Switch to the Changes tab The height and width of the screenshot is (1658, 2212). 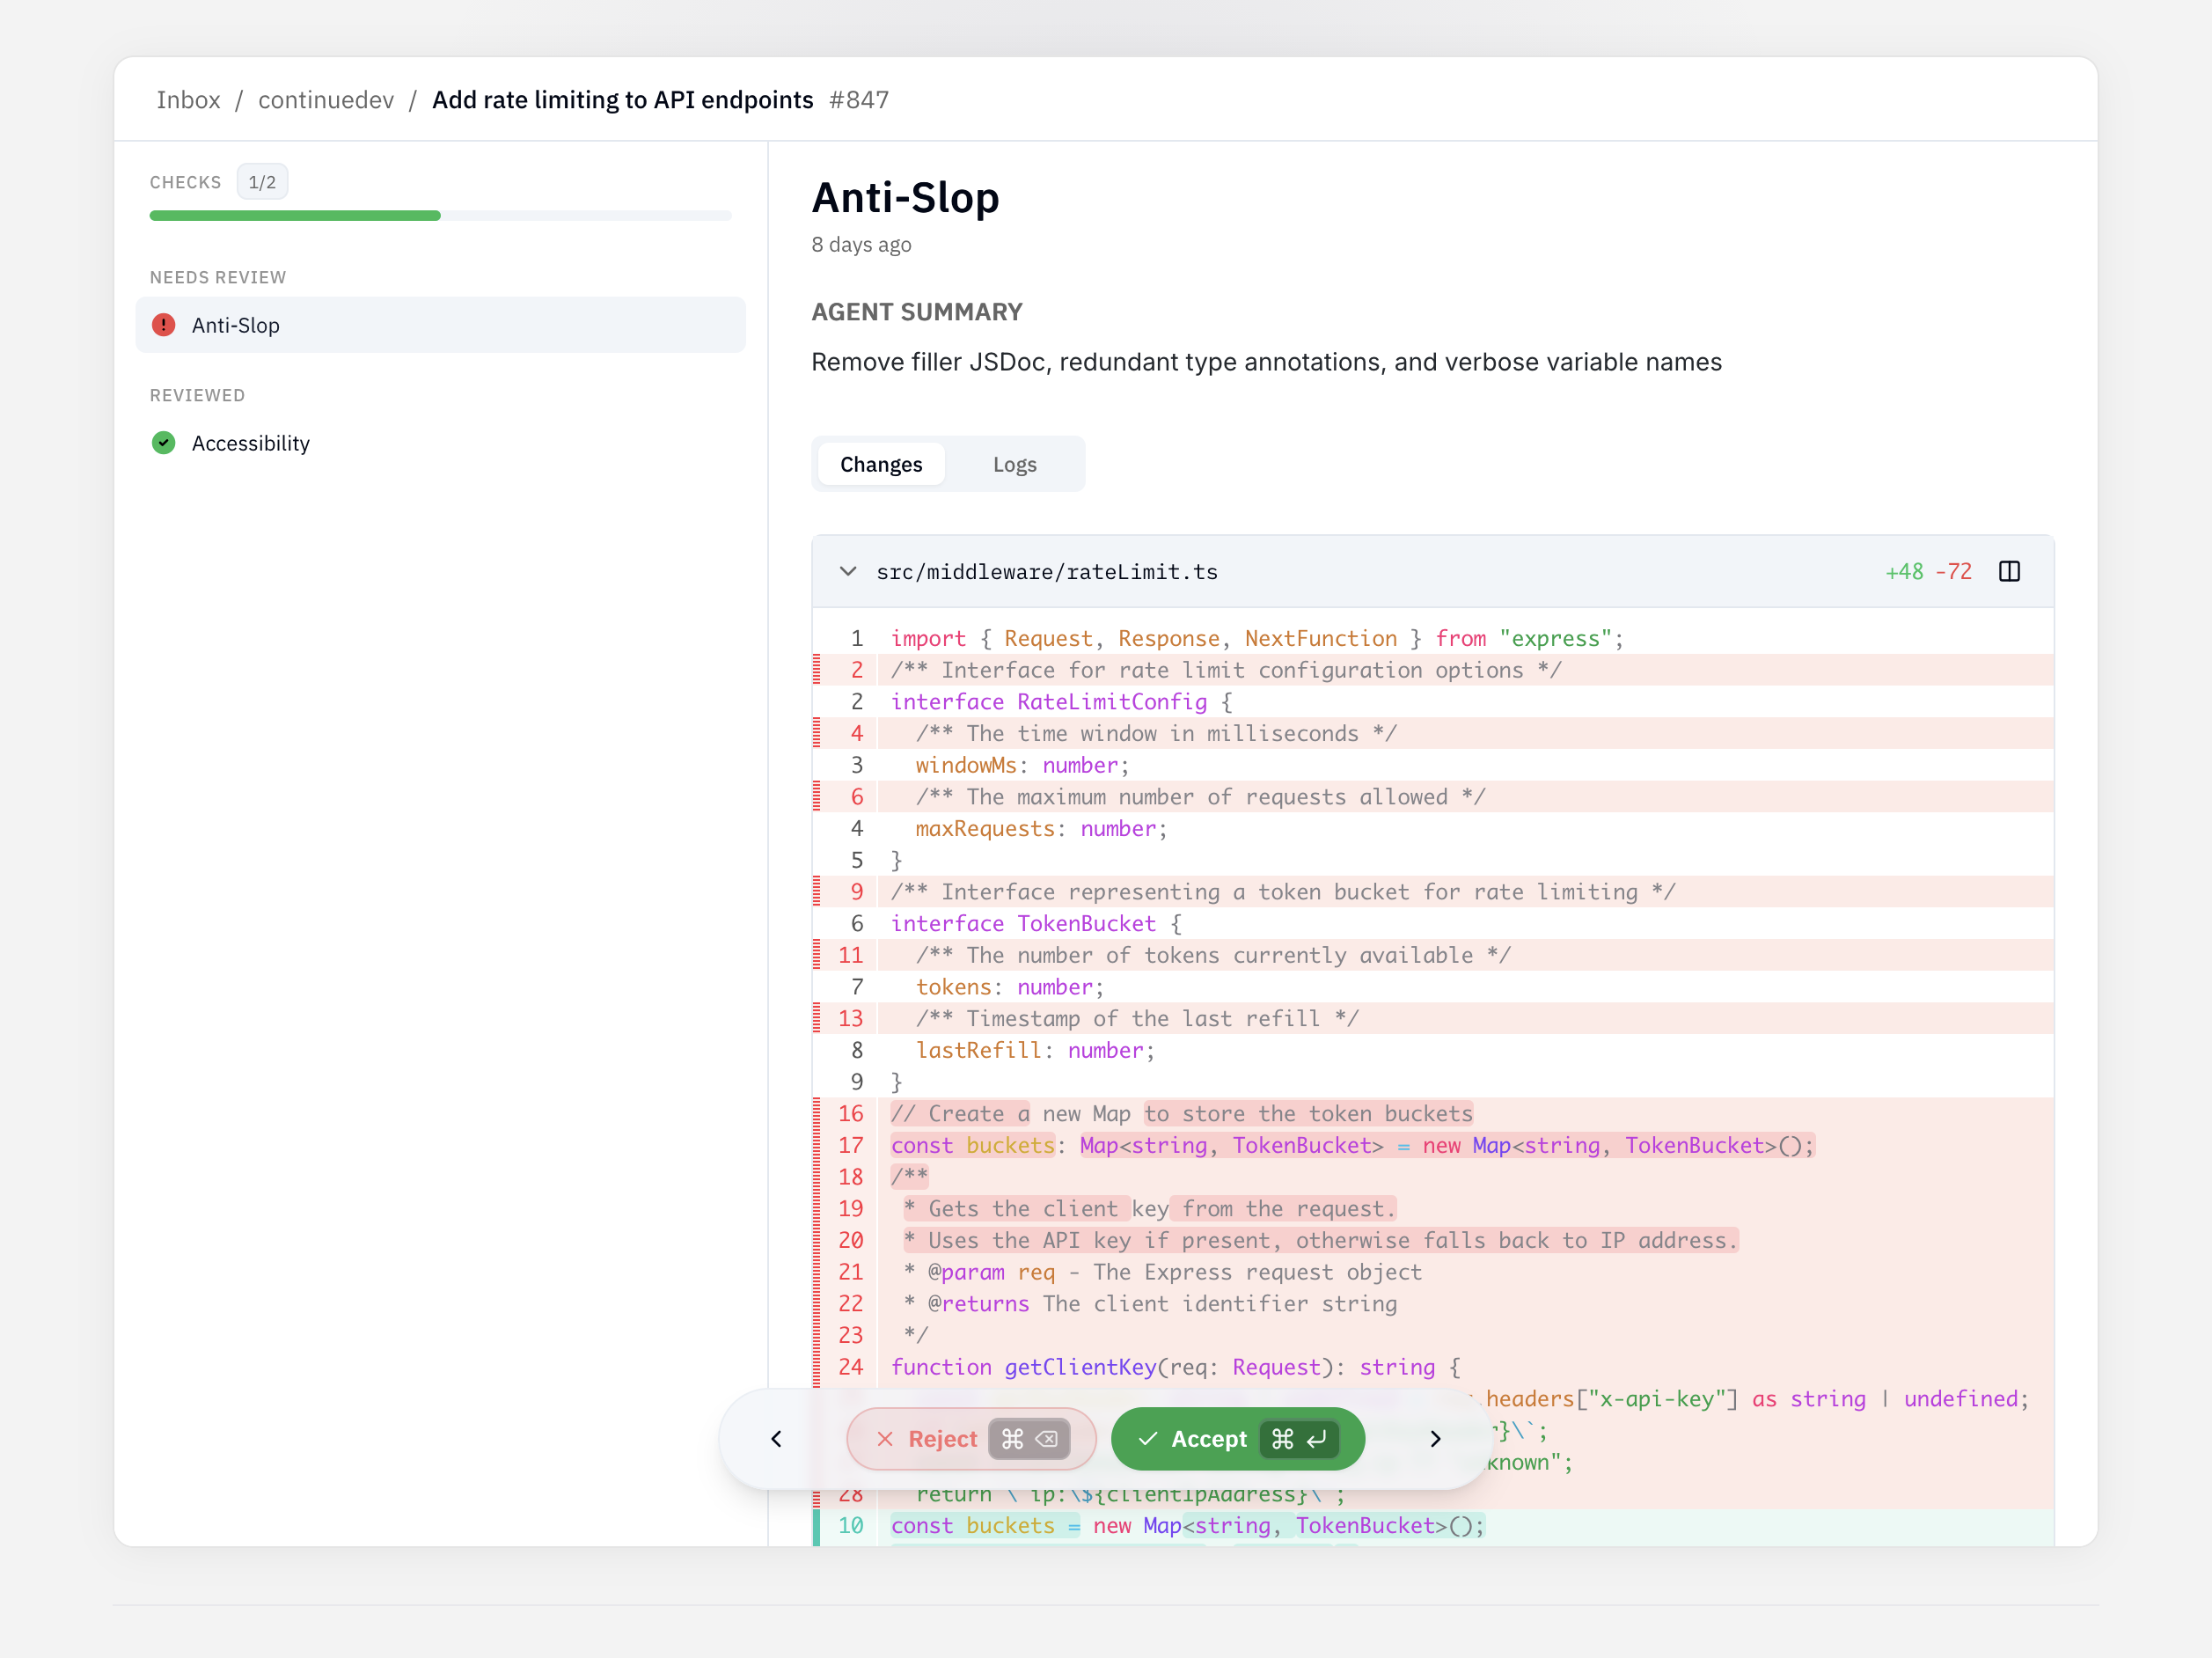[881, 463]
